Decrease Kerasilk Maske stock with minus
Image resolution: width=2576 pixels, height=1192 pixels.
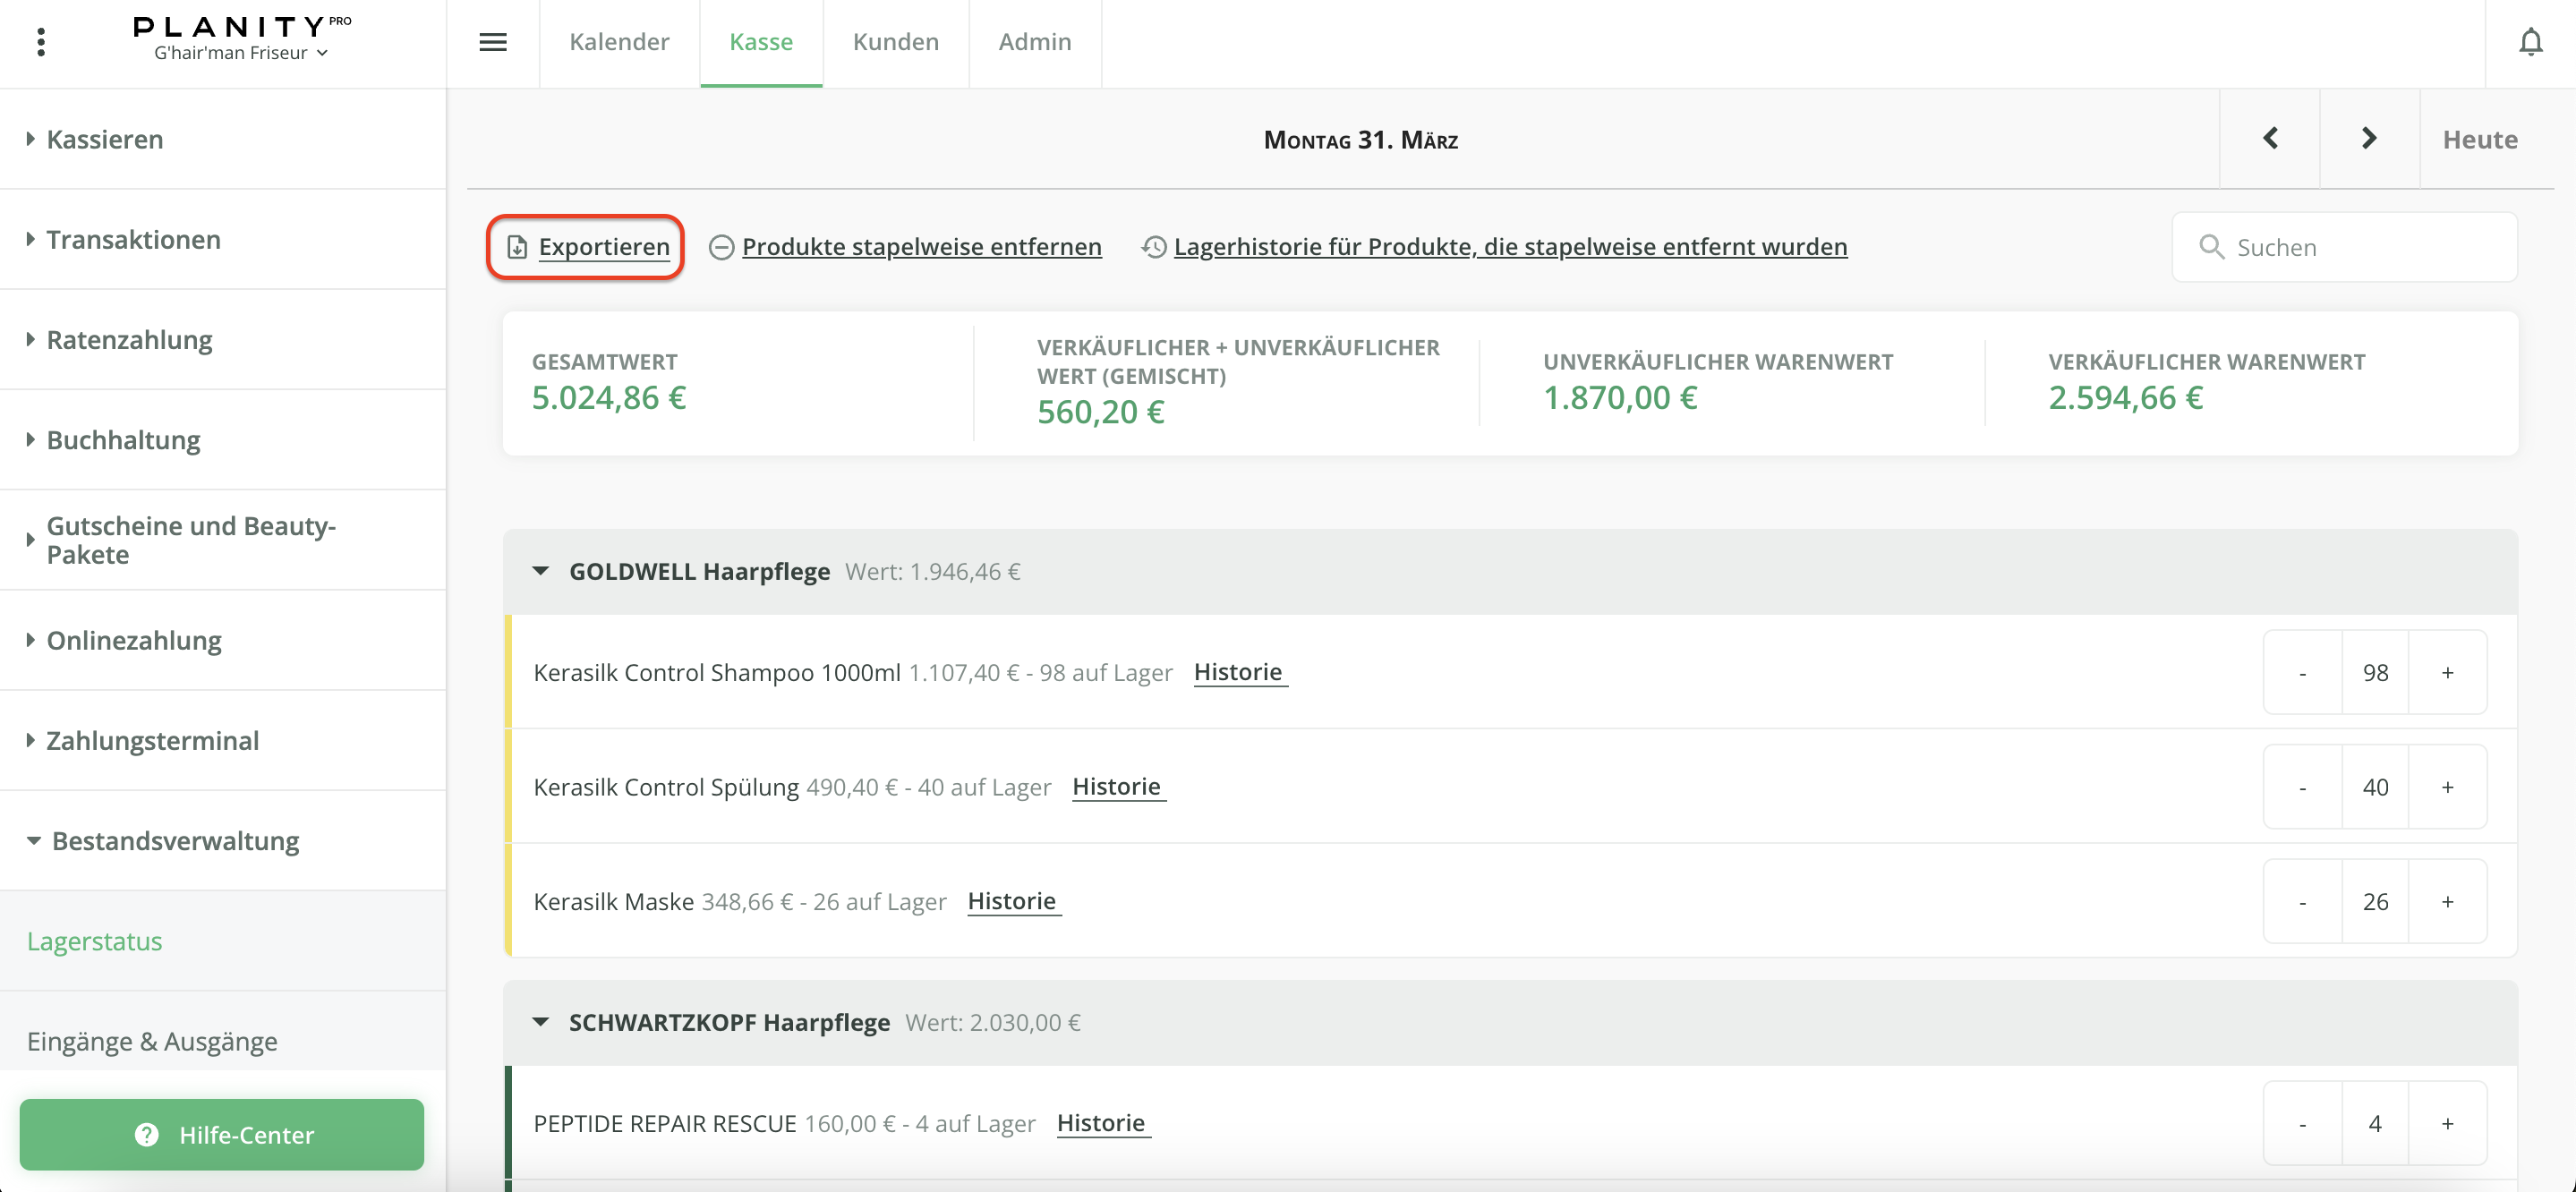point(2302,902)
